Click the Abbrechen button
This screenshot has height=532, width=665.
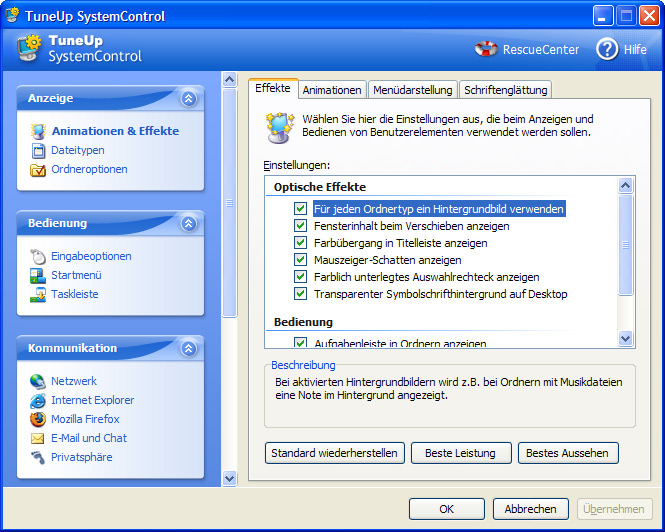[531, 509]
